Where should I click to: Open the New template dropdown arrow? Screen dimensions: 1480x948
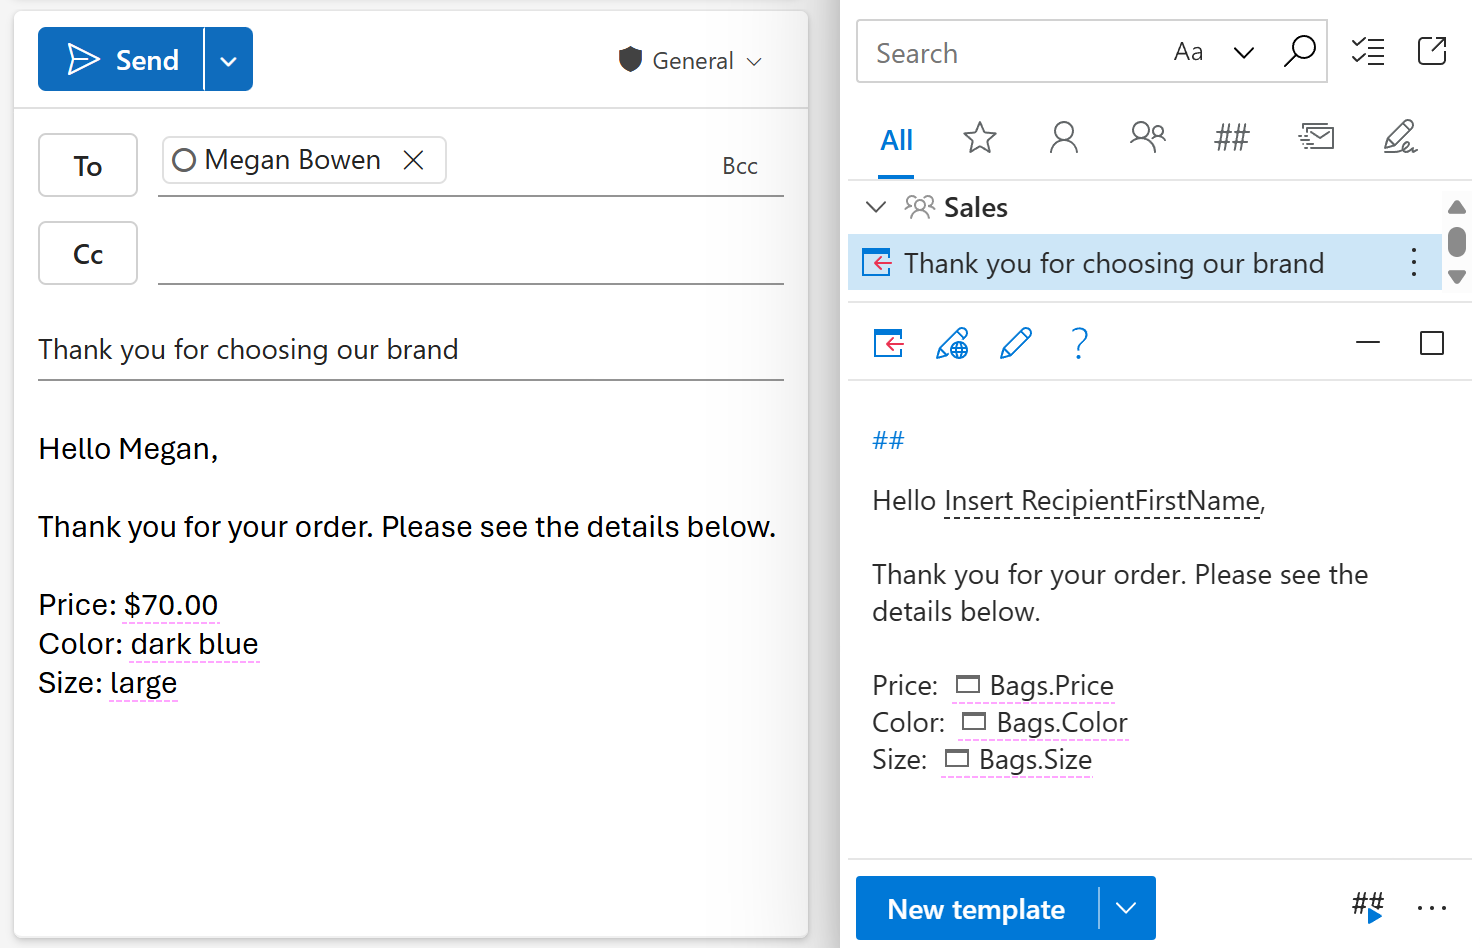tap(1126, 908)
